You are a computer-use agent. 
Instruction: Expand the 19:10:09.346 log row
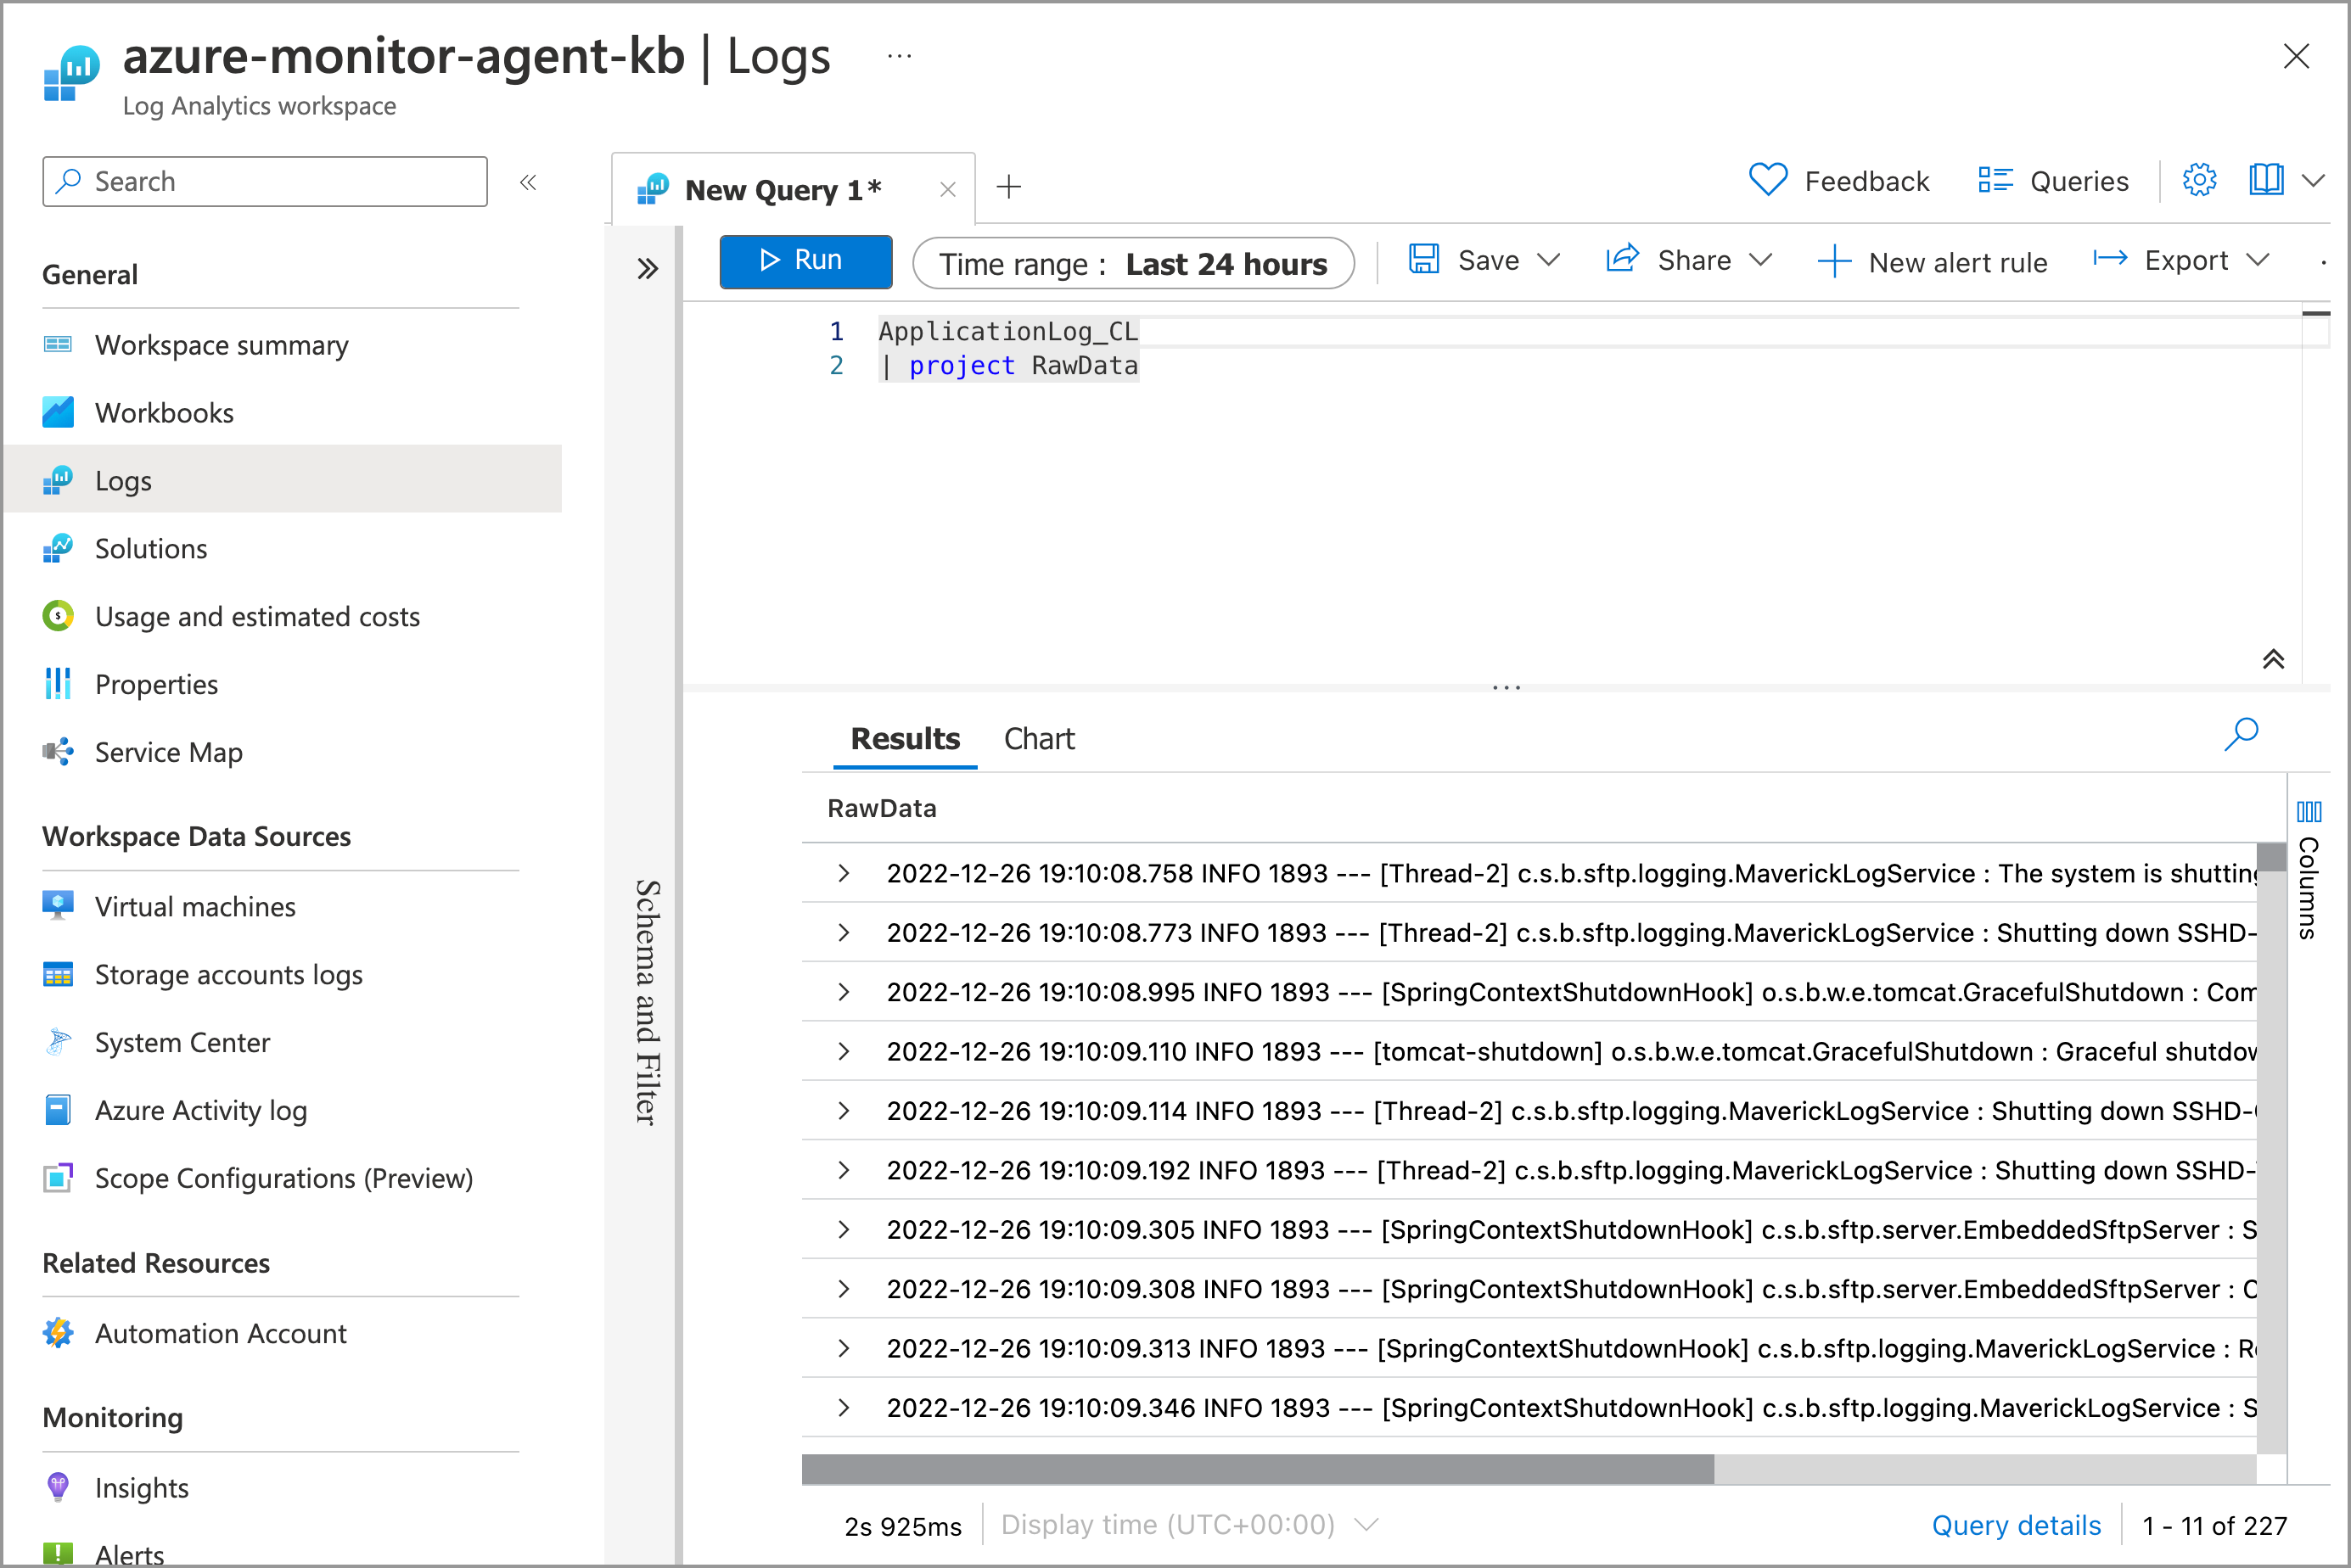[844, 1408]
